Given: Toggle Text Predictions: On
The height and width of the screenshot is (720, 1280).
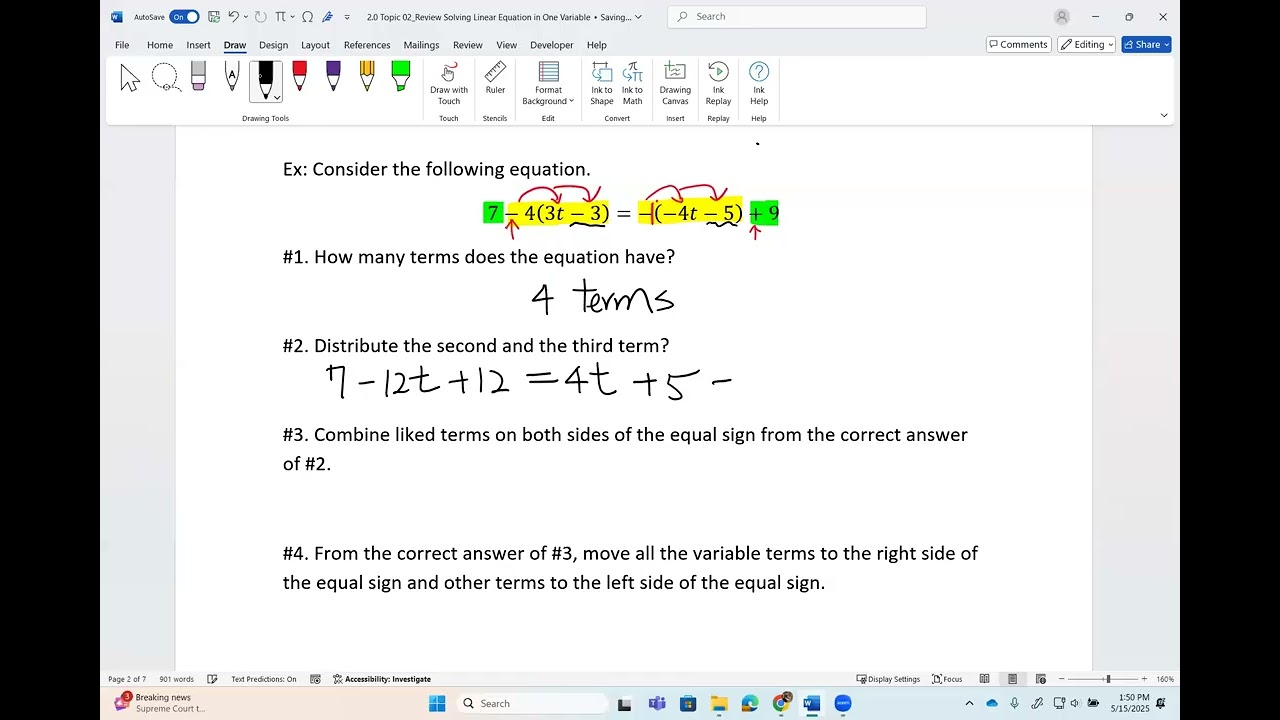Looking at the screenshot, I should pos(264,679).
